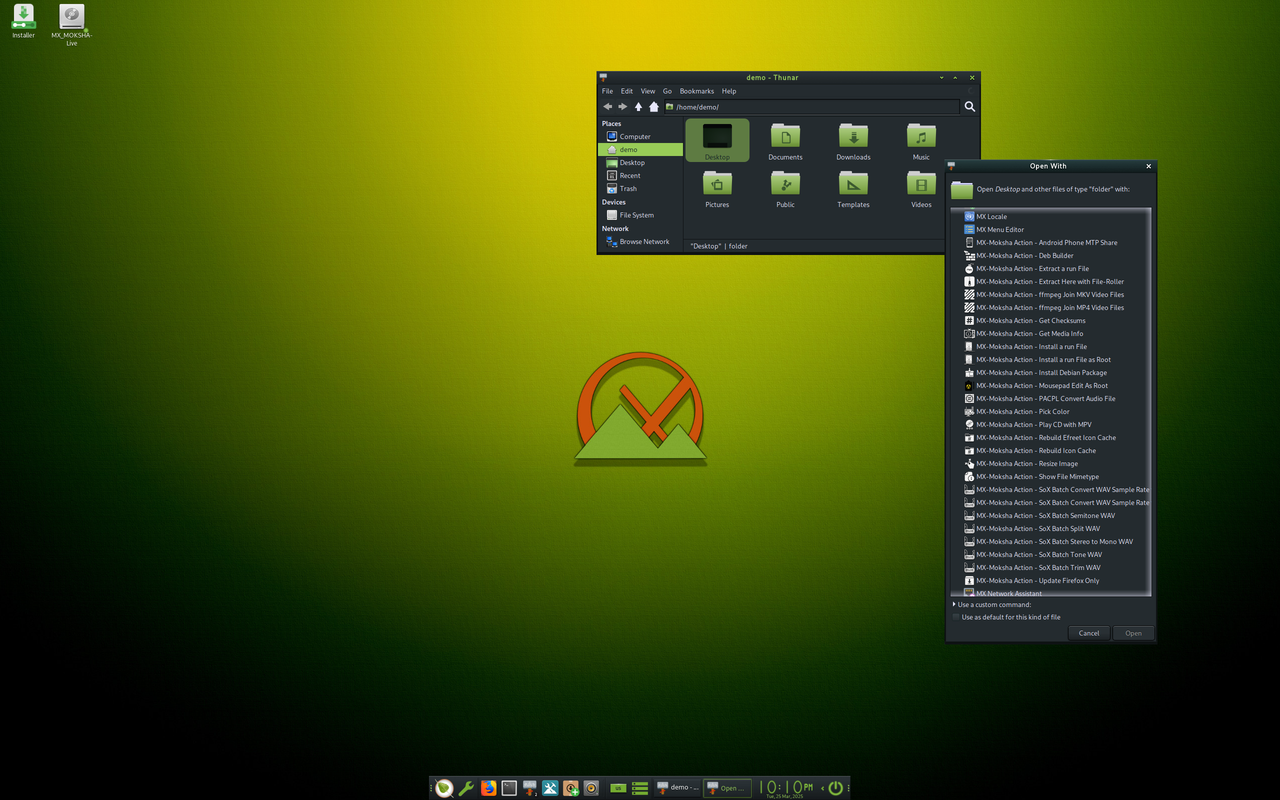Image resolution: width=1280 pixels, height=800 pixels.
Task: Open the Templates folder icon
Action: [x=853, y=184]
